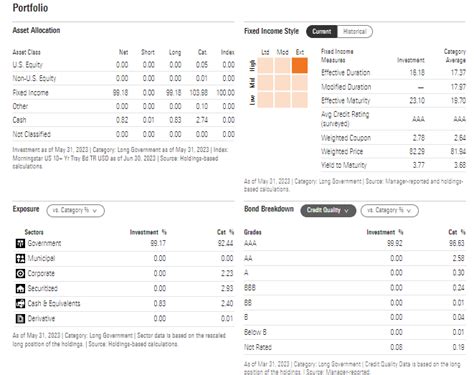Click the Asset Allocation heading

[x=36, y=30]
